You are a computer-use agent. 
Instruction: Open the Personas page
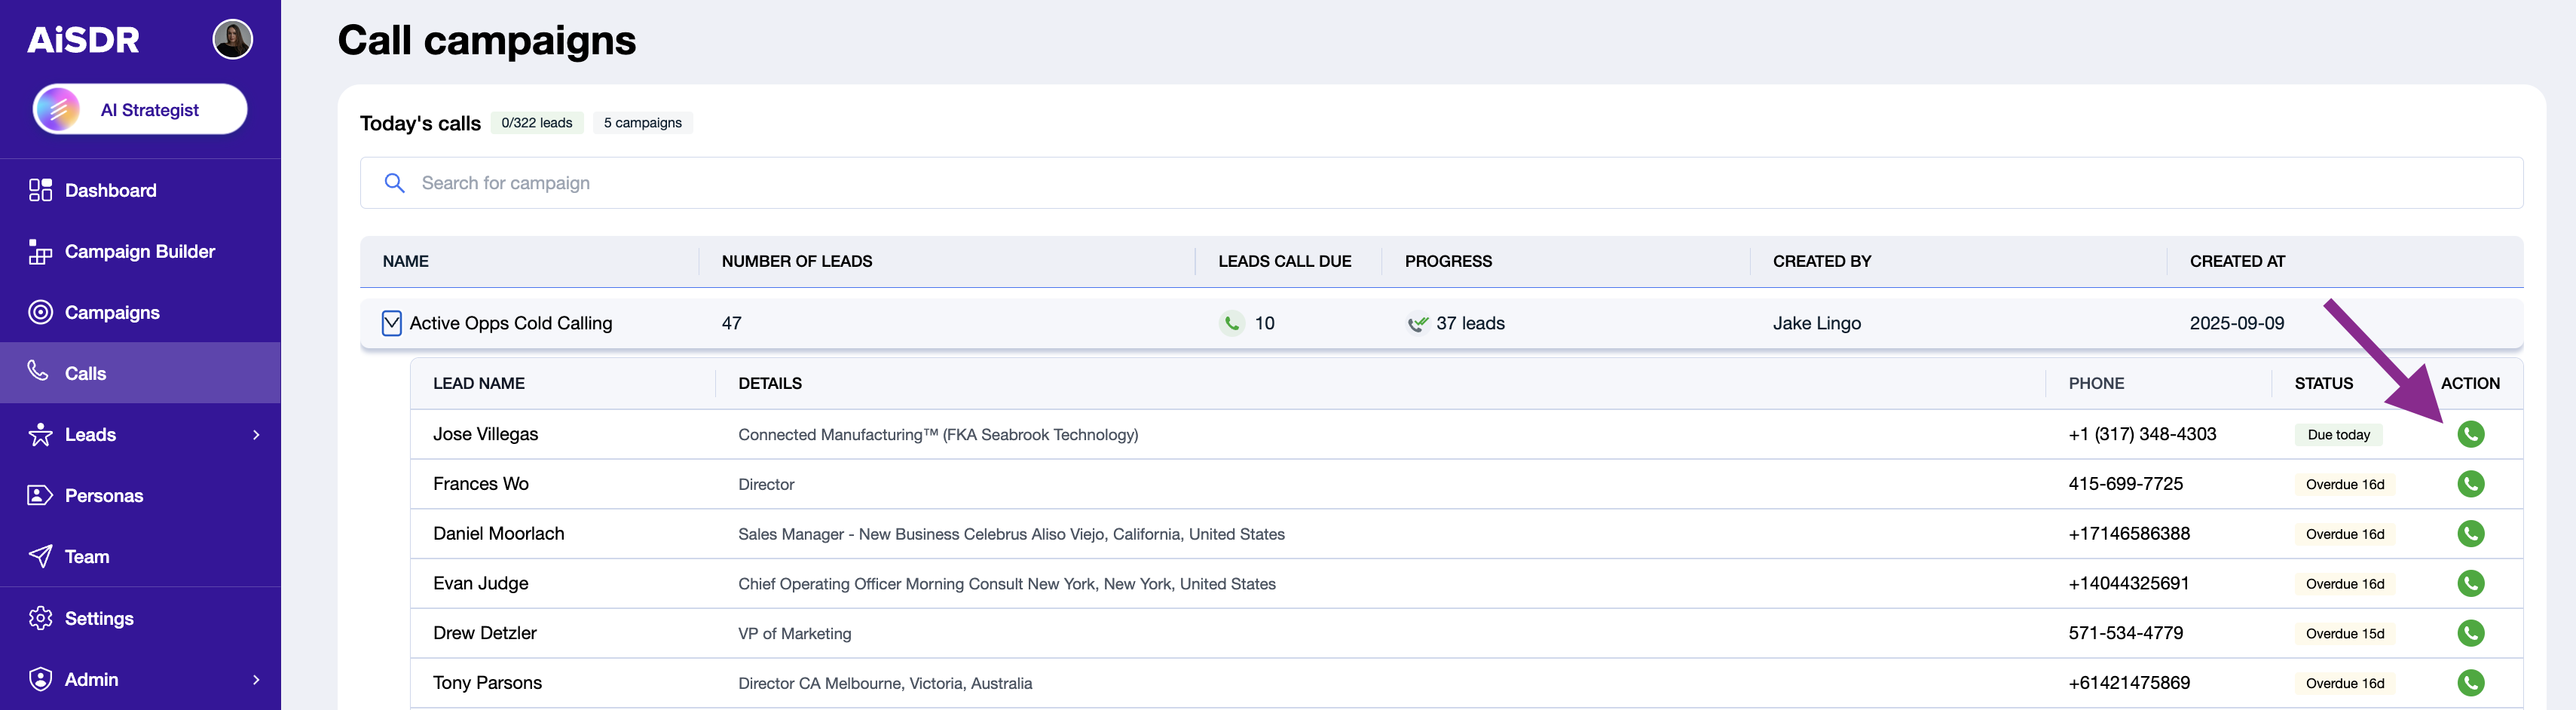pos(104,496)
